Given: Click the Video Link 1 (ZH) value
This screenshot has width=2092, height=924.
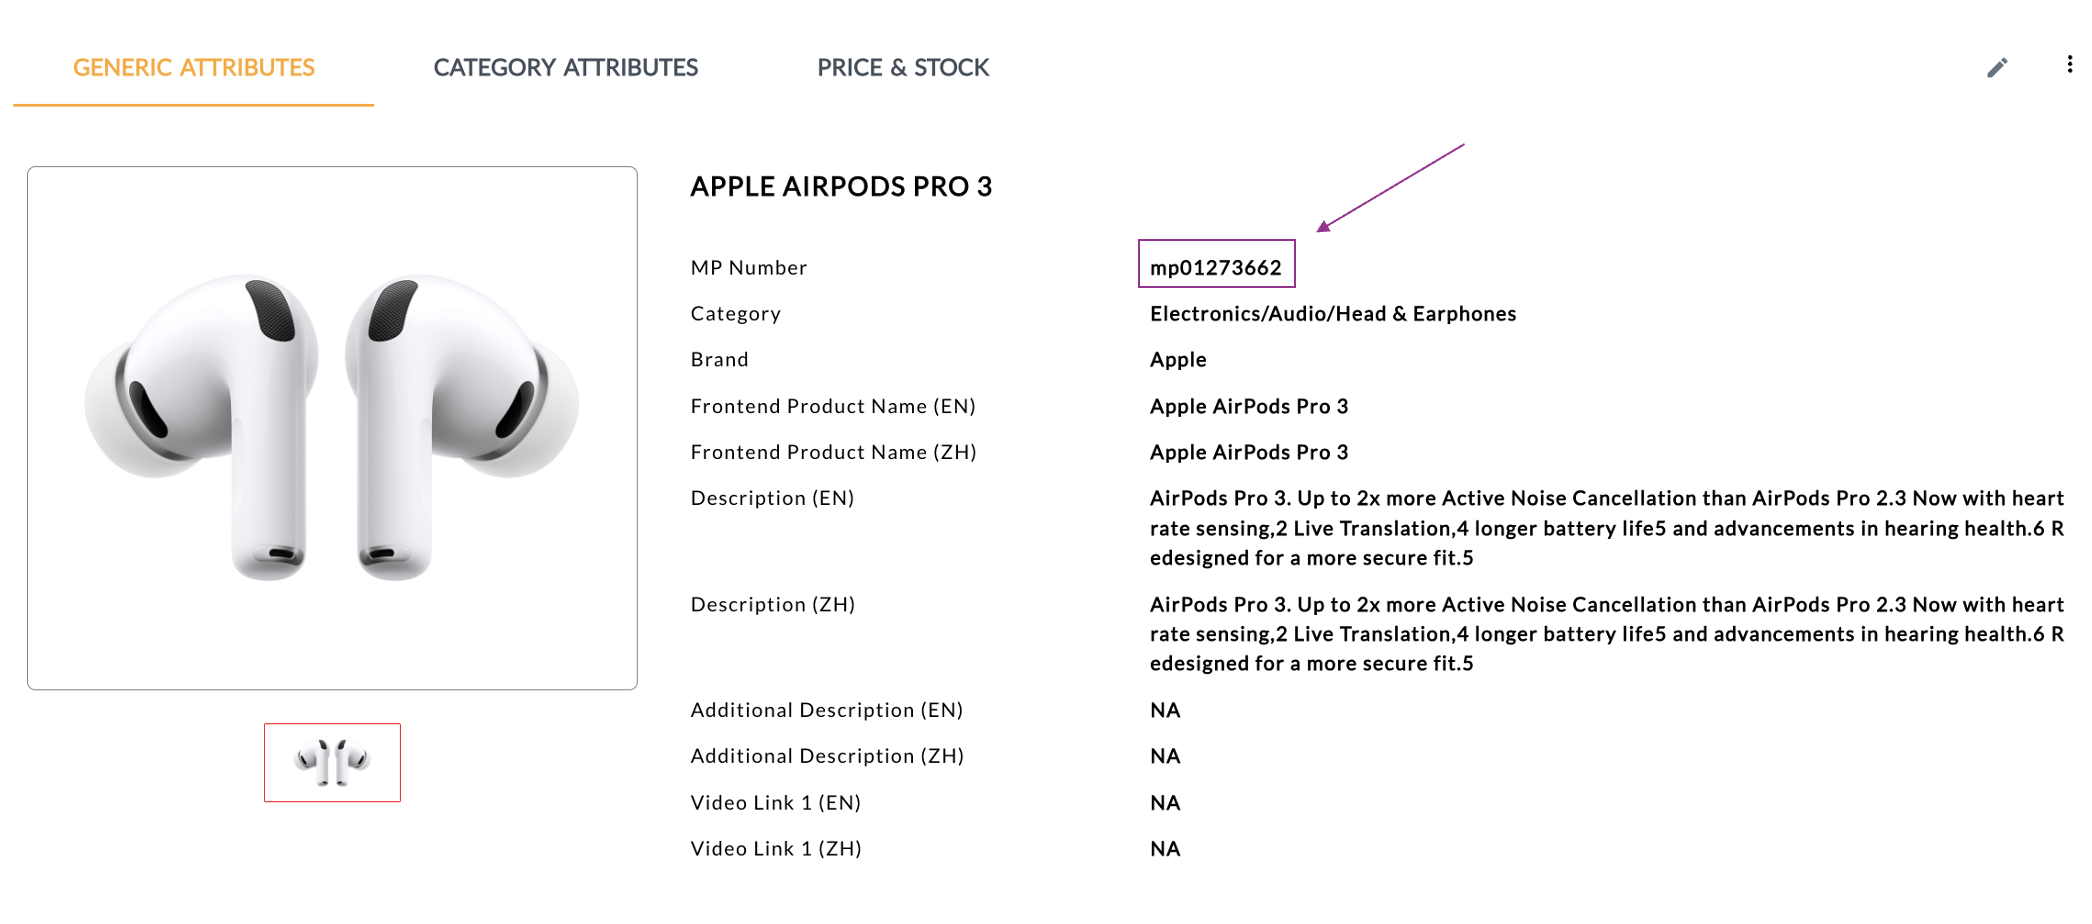Looking at the screenshot, I should pyautogui.click(x=1165, y=849).
